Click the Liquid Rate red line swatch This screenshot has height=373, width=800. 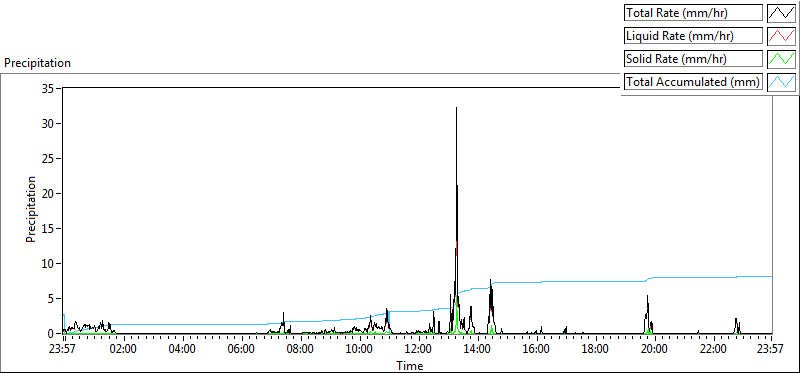coord(782,36)
